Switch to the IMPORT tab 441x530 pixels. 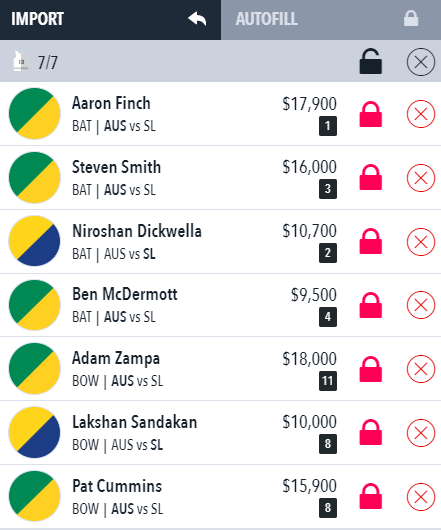pyautogui.click(x=111, y=20)
